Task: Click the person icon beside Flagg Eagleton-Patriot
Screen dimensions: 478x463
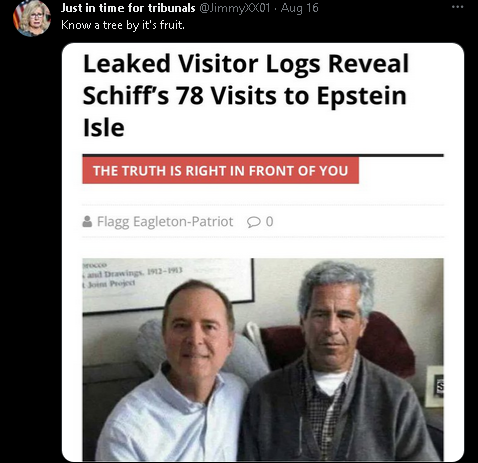Action: (x=87, y=221)
